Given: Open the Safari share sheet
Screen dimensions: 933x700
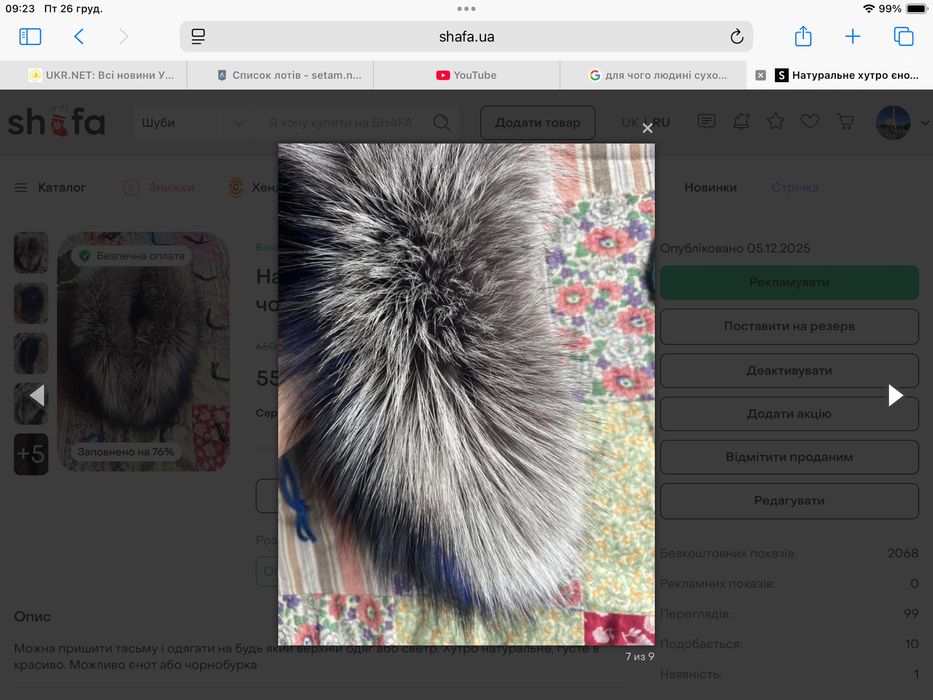Looking at the screenshot, I should point(803,36).
